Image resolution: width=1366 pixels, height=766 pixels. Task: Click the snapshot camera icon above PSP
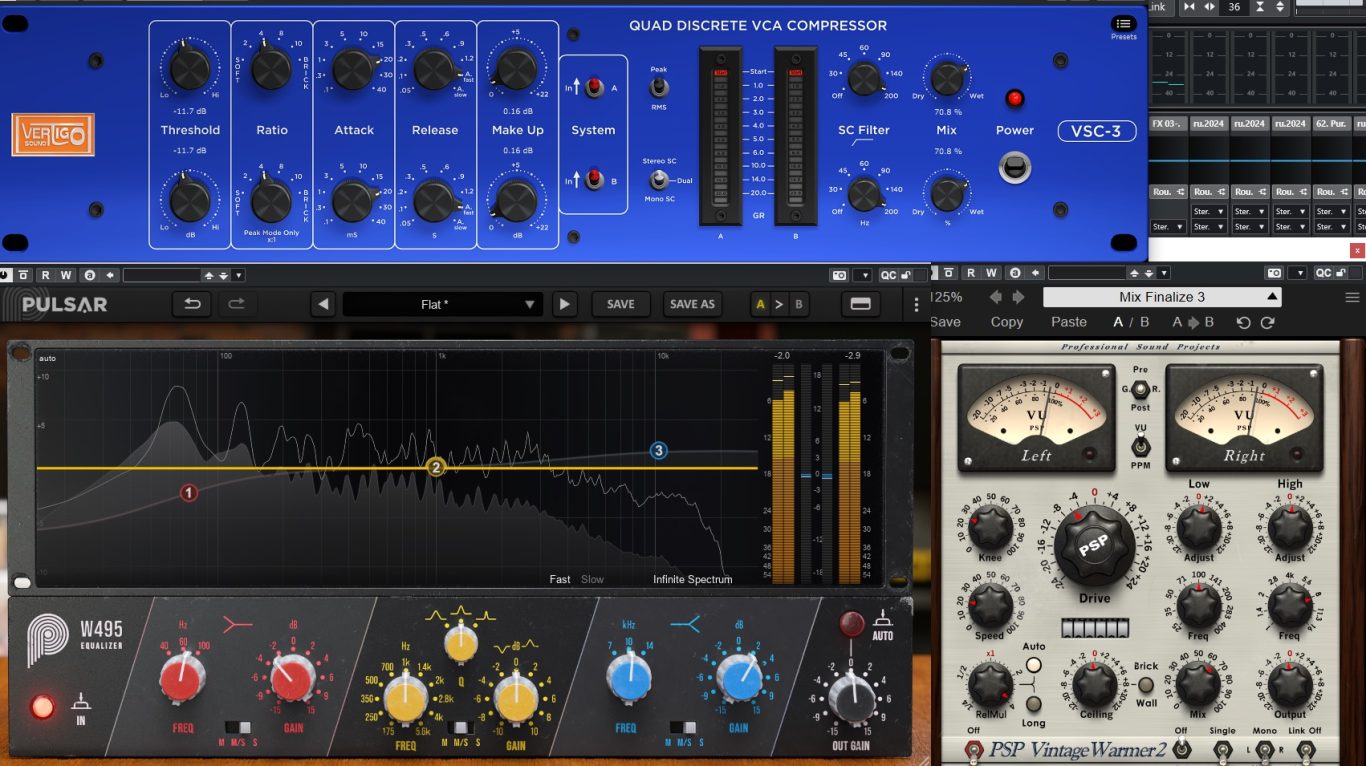(x=1274, y=273)
